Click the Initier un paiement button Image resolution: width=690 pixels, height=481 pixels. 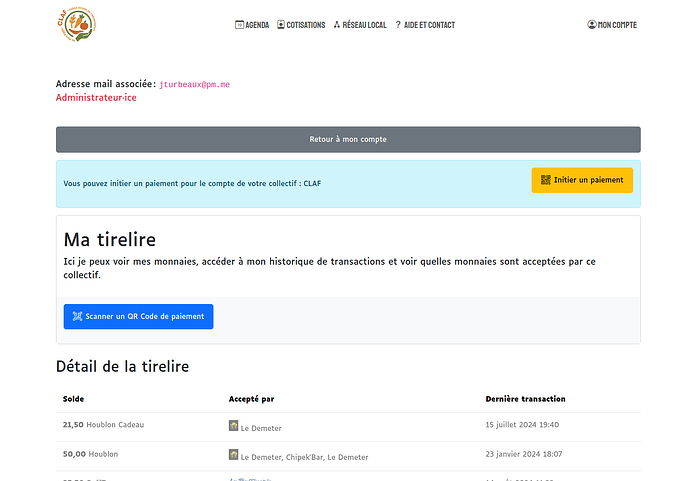582,180
